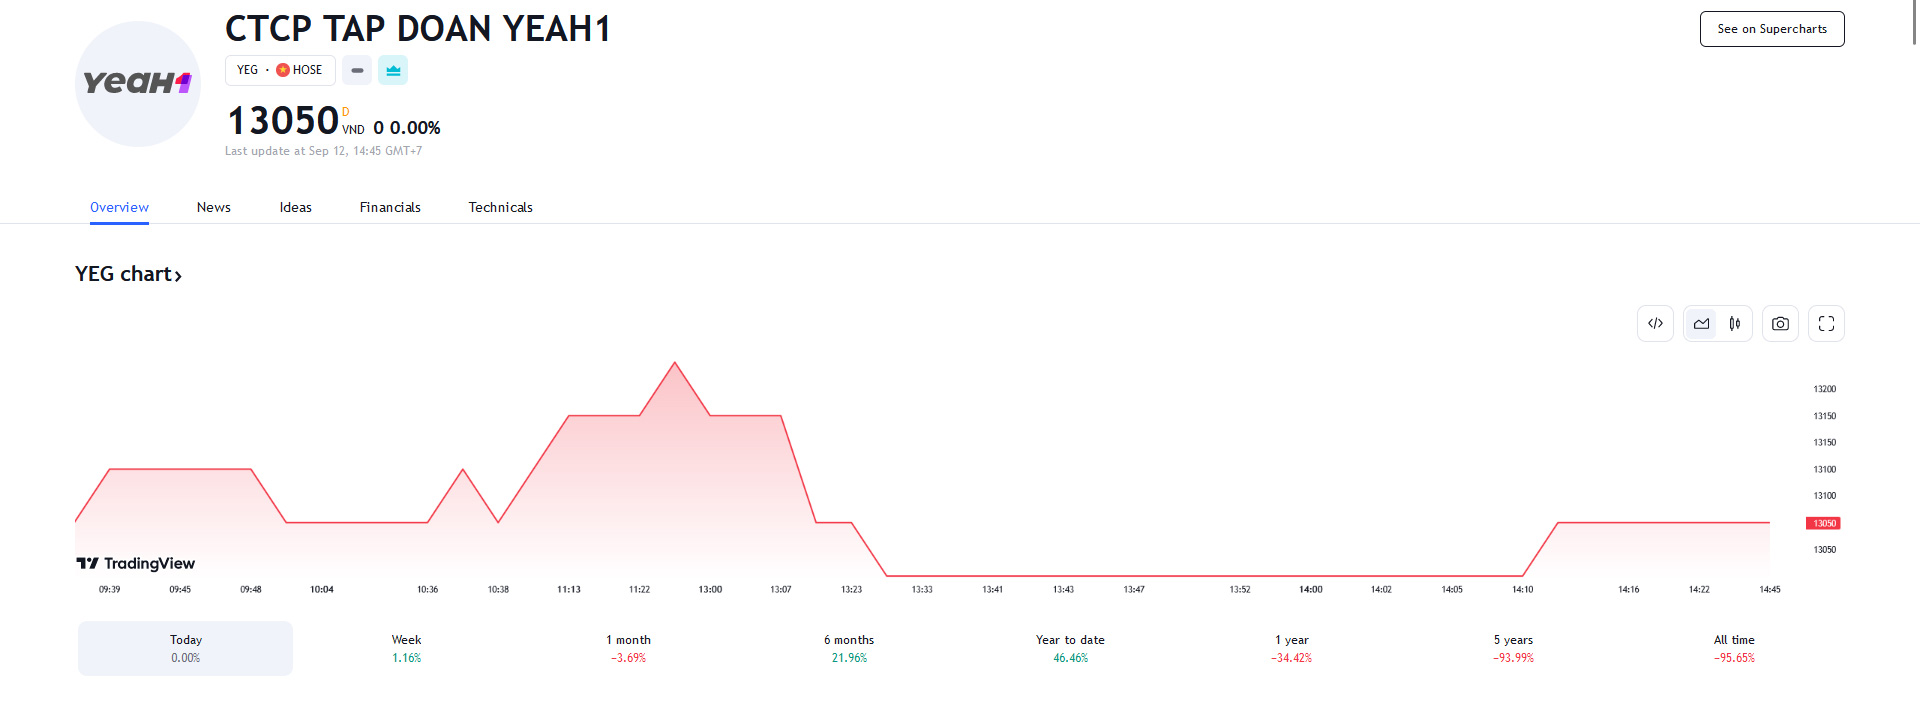Switch to the News tab
The width and height of the screenshot is (1920, 721).
pyautogui.click(x=214, y=207)
